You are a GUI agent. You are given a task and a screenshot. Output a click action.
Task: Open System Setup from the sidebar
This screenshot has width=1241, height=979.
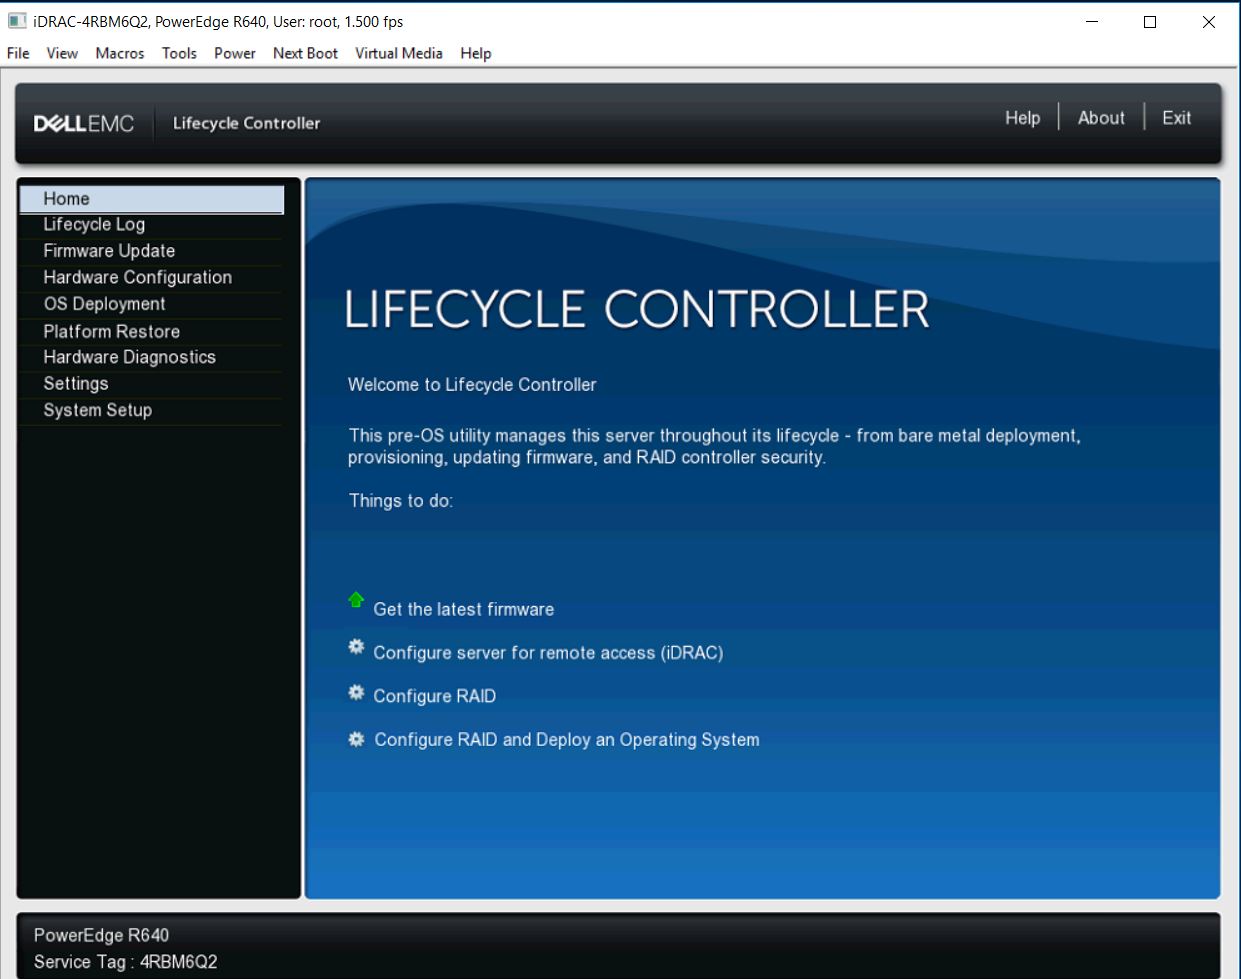[97, 410]
